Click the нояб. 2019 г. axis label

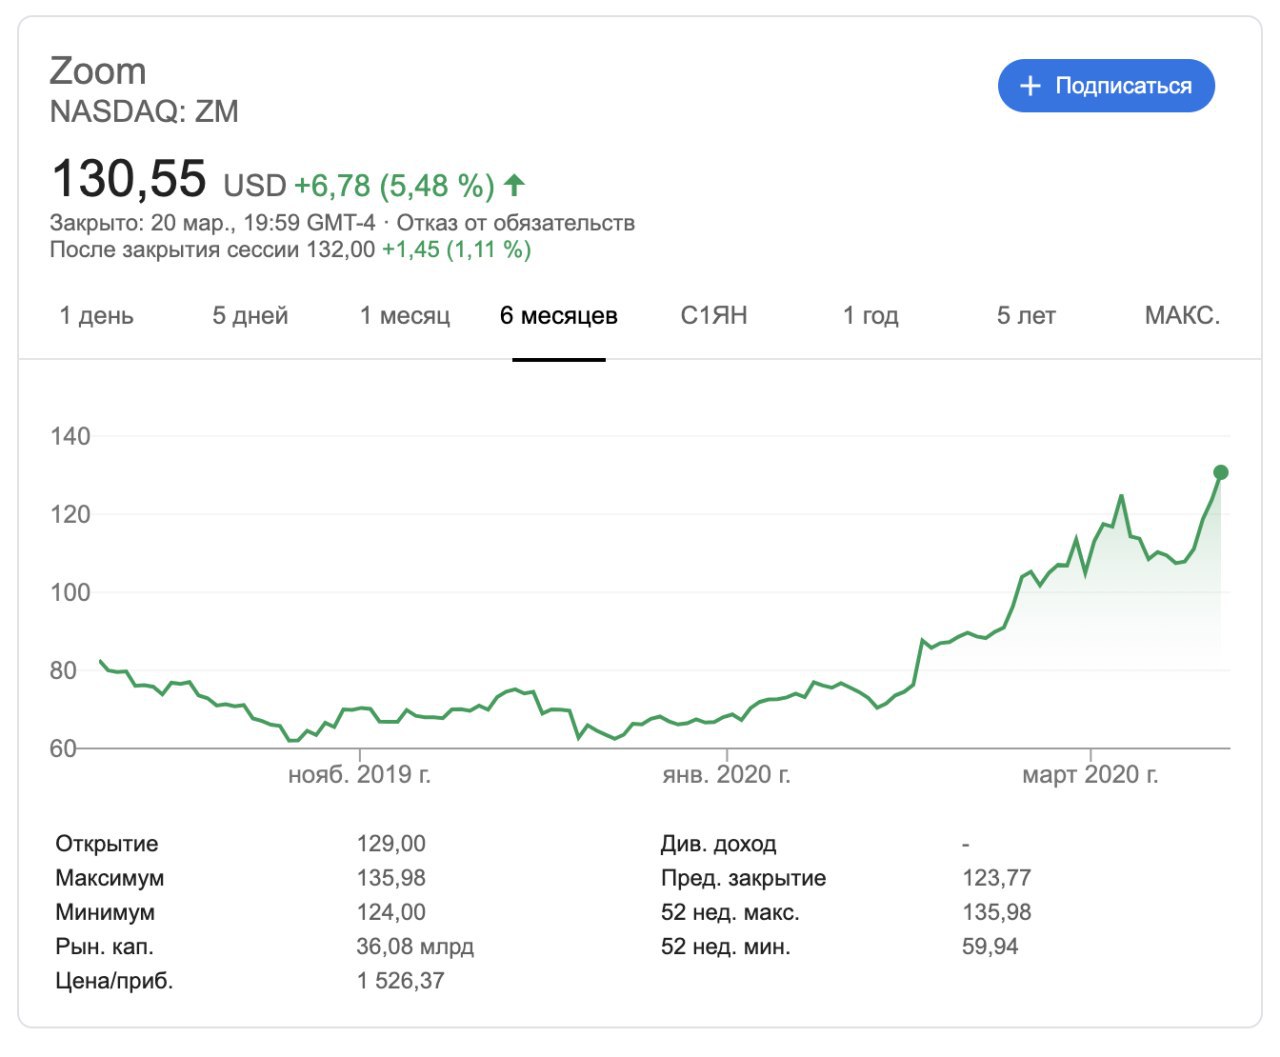(x=359, y=775)
